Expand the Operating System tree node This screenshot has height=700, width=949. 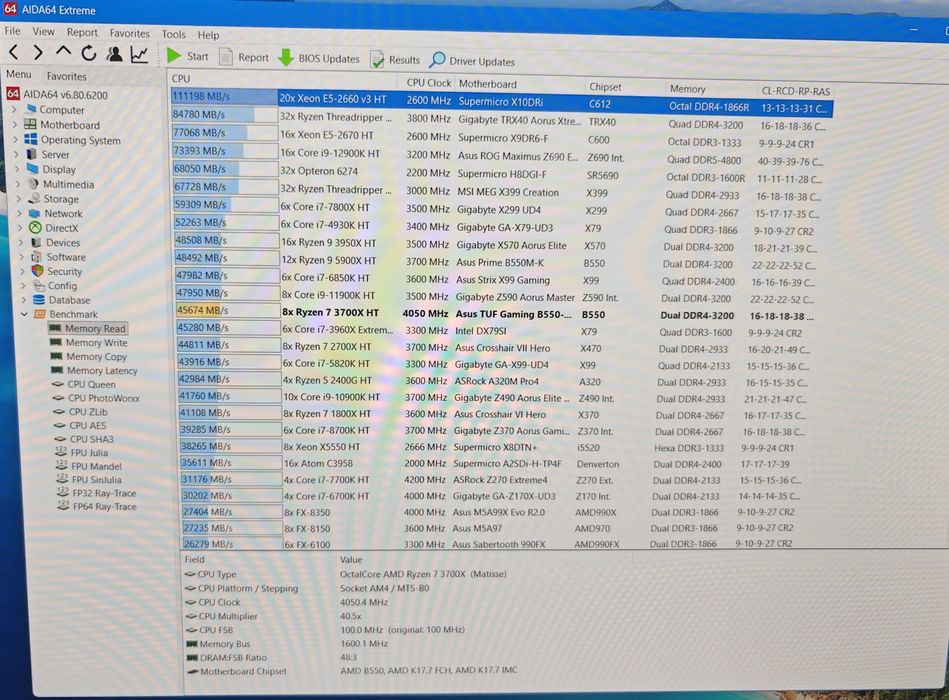(15, 140)
